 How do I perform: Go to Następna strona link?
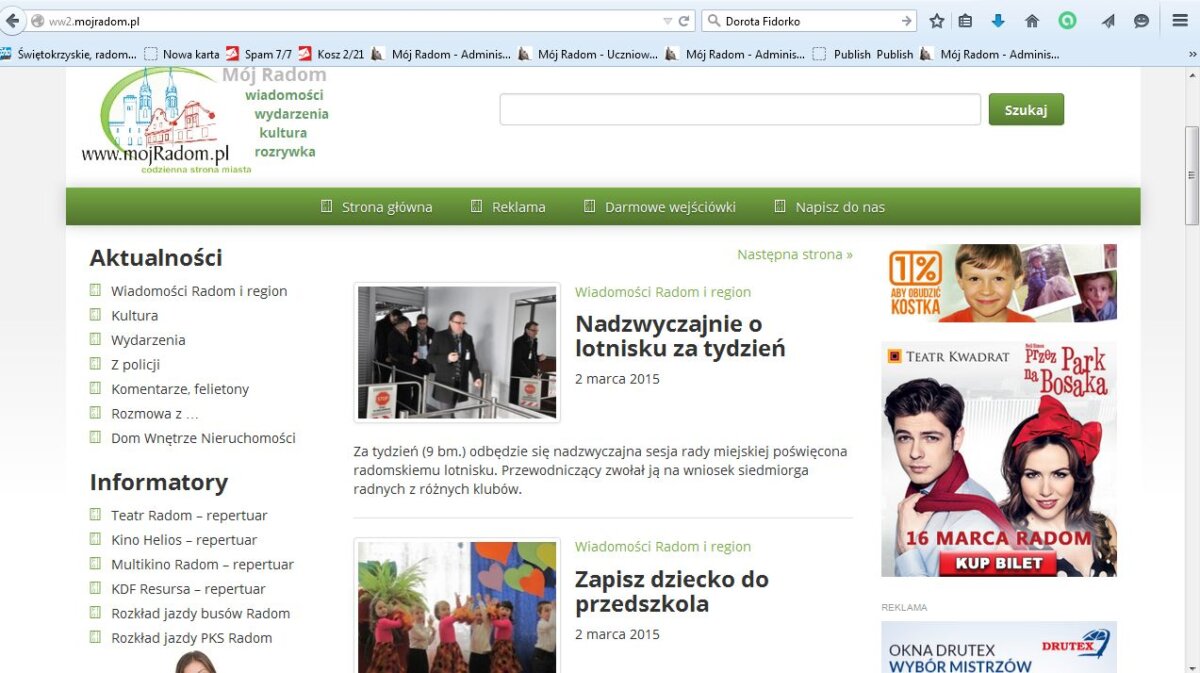795,254
